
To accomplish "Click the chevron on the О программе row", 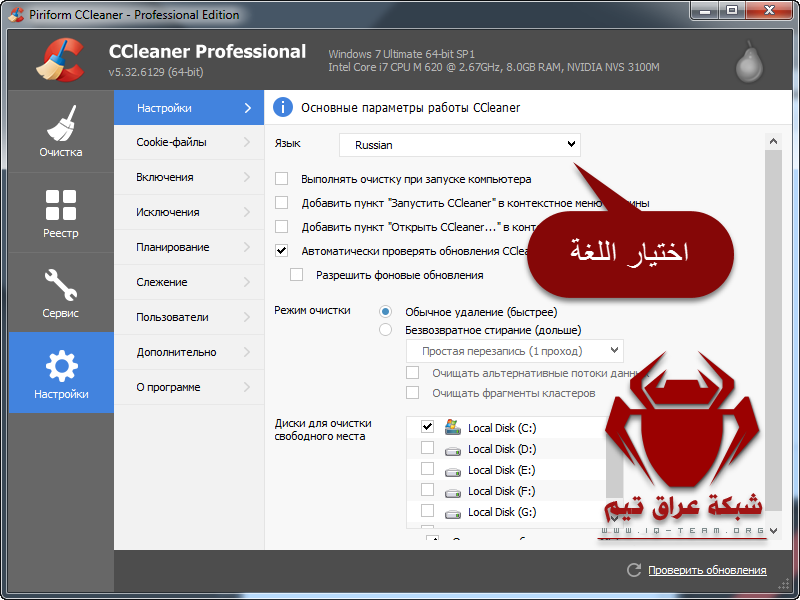I will point(247,387).
